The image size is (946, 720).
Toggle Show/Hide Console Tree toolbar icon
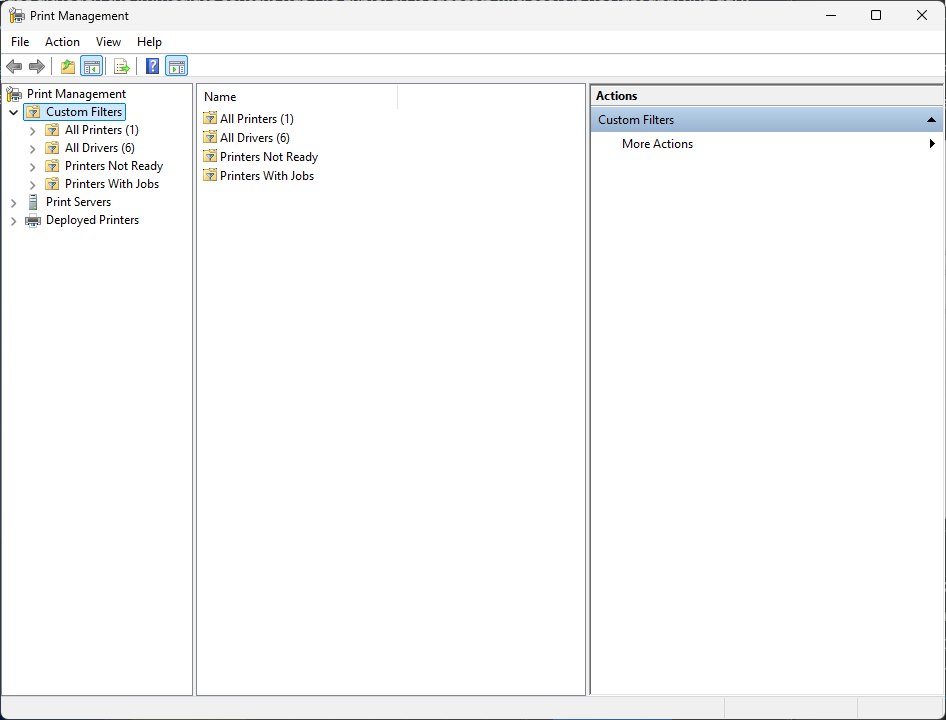tap(92, 66)
